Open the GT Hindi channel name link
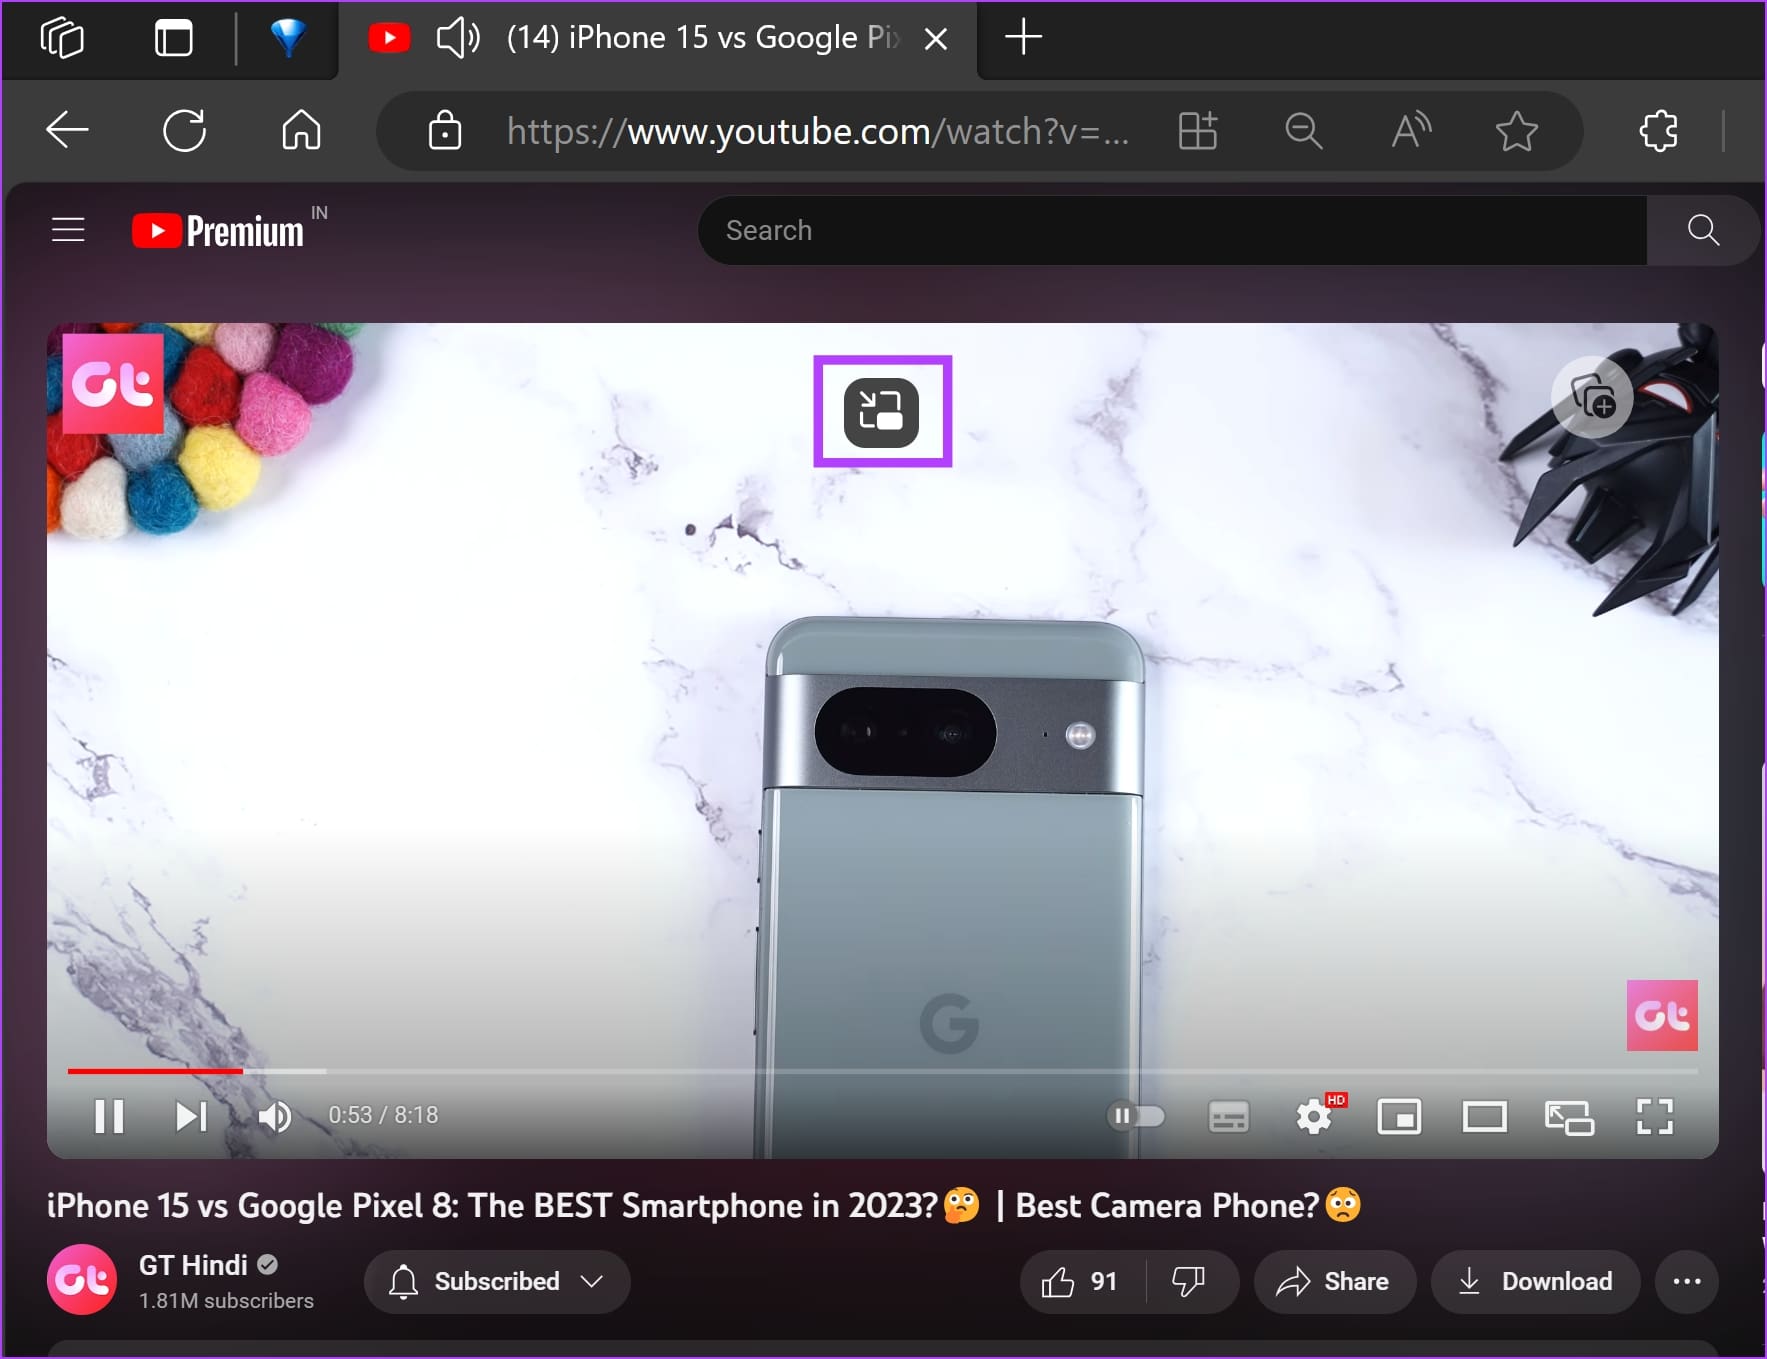The width and height of the screenshot is (1767, 1359). (193, 1265)
